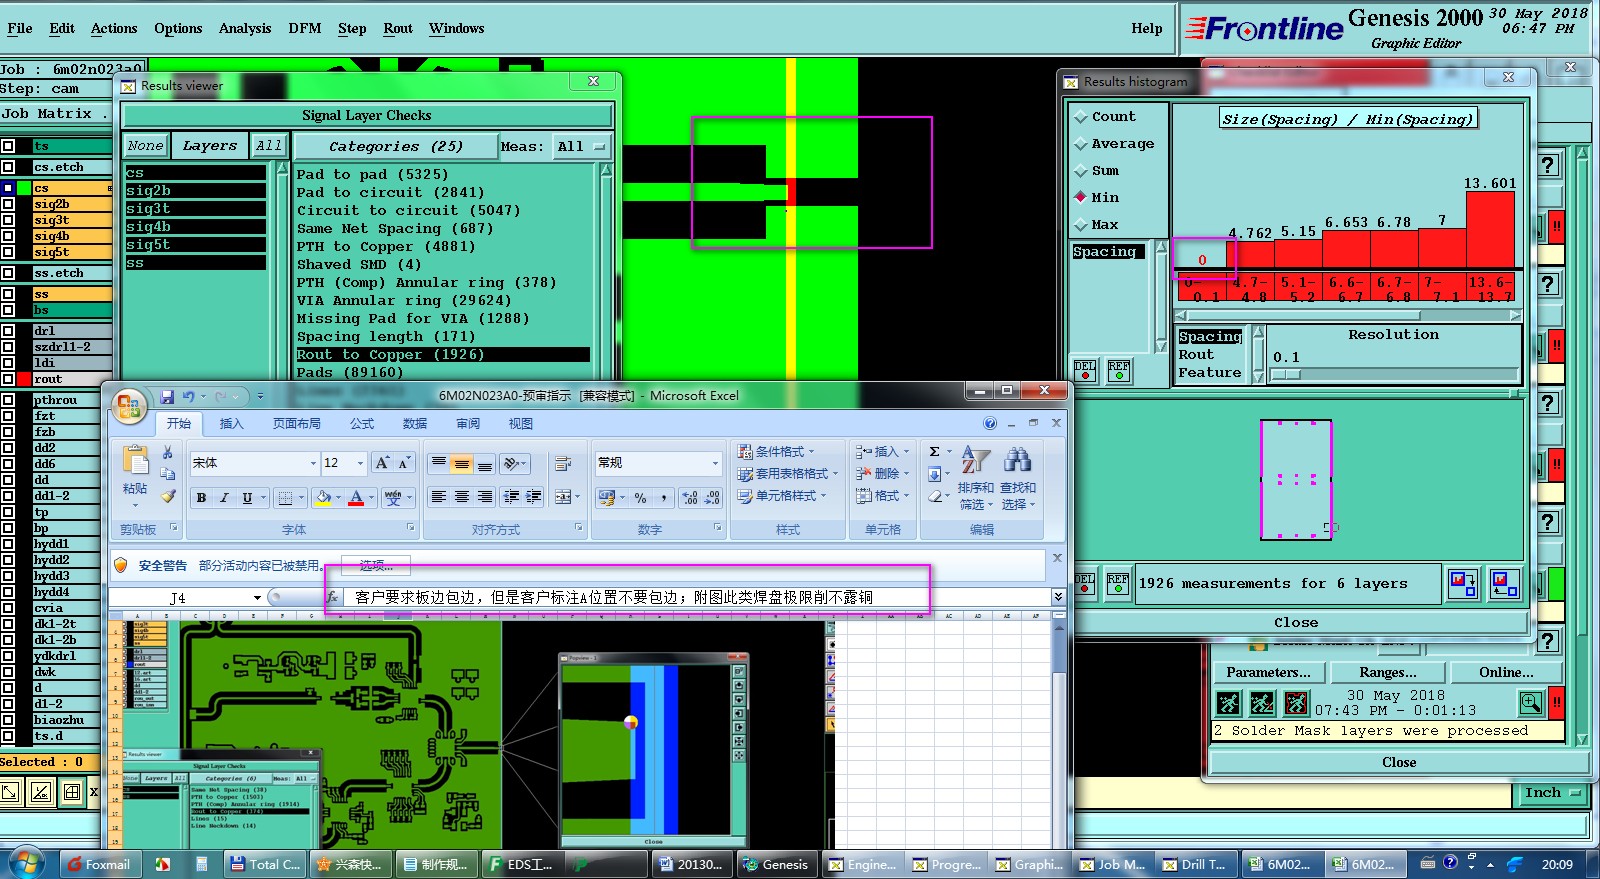Click the Font Color A icon
Viewport: 1600px width, 879px height.
(x=356, y=497)
